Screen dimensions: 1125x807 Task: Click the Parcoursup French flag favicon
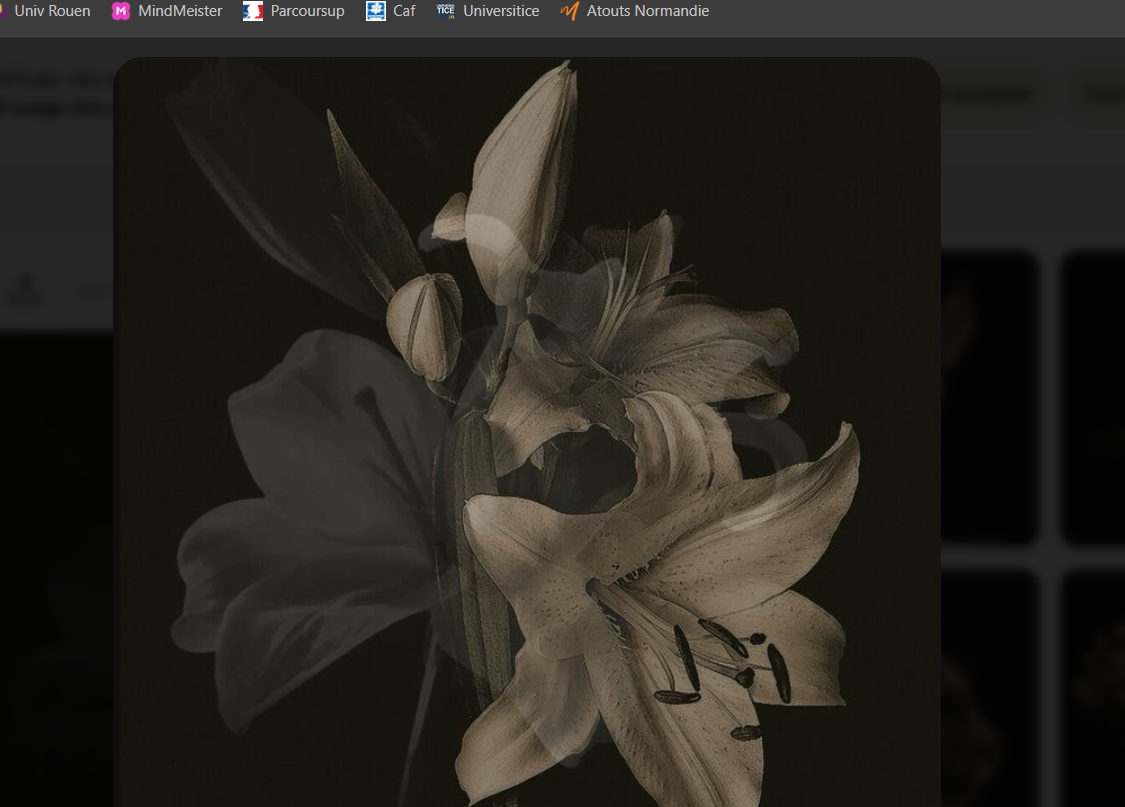(253, 11)
